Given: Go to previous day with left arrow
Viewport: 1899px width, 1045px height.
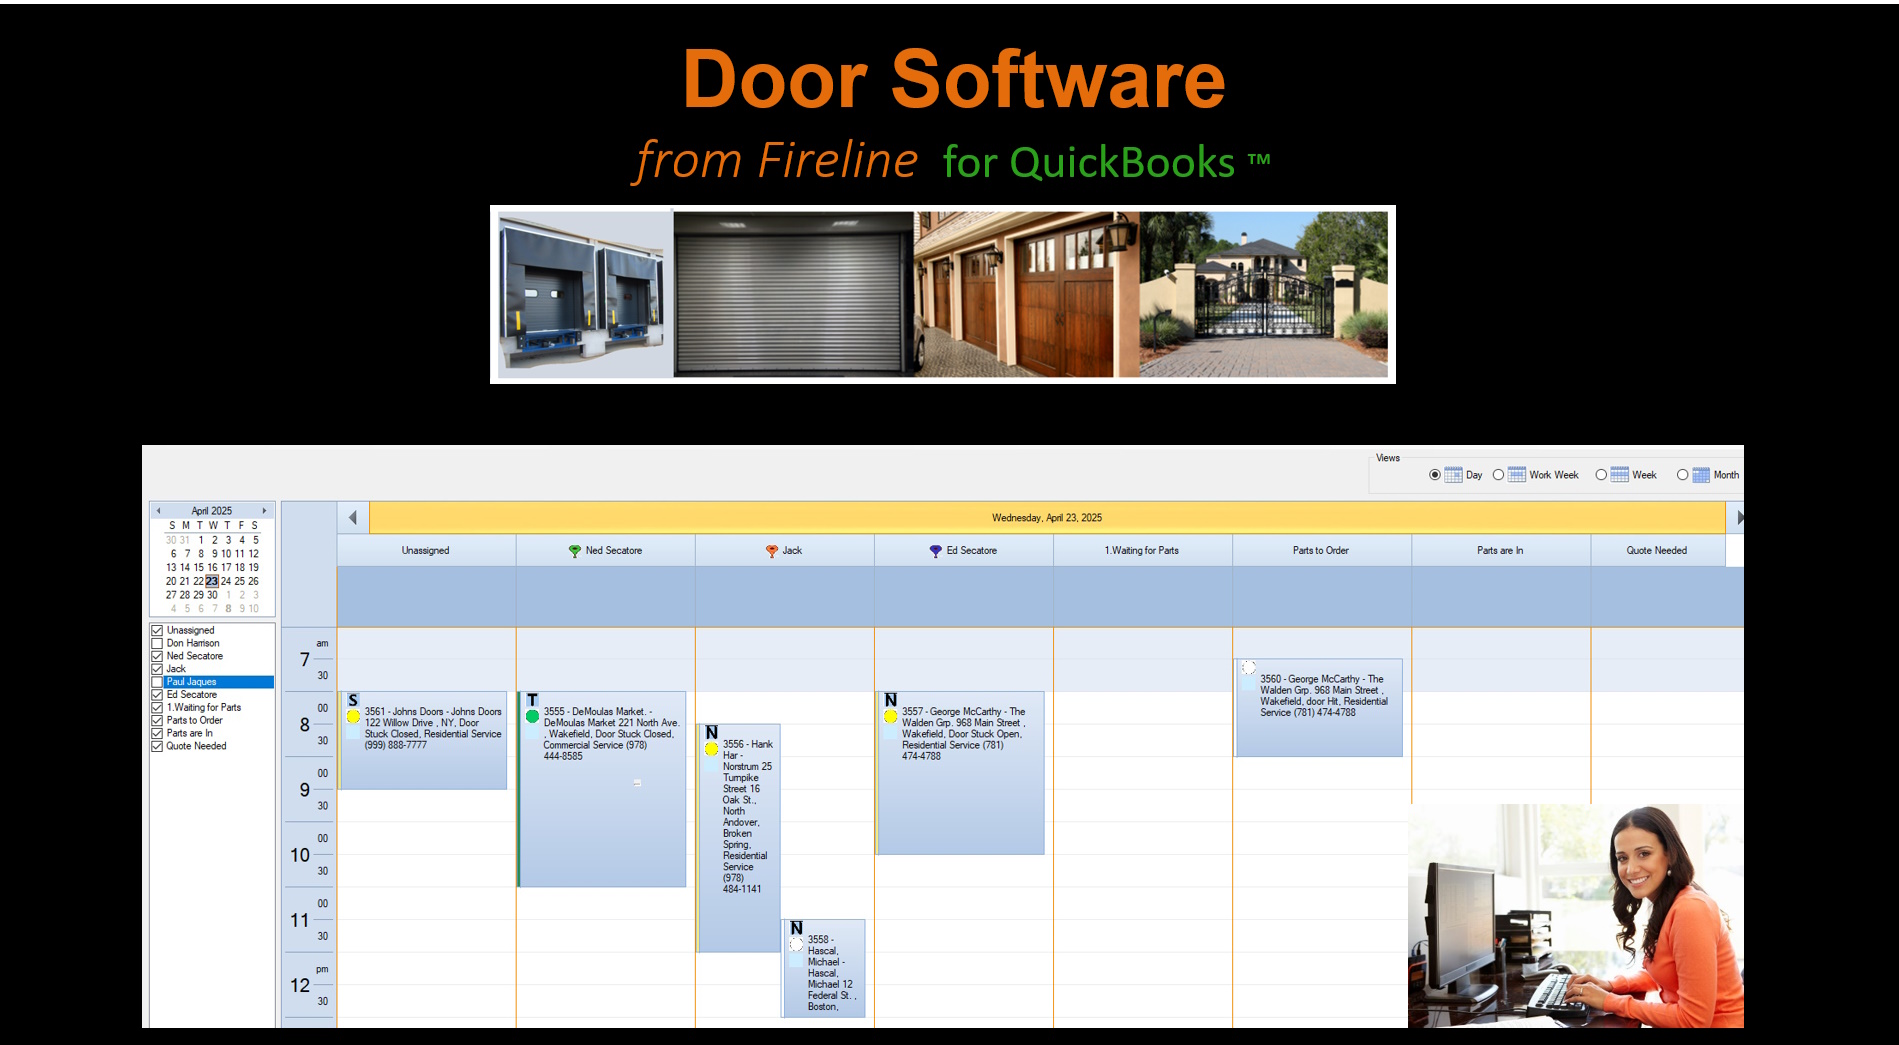Looking at the screenshot, I should point(353,517).
